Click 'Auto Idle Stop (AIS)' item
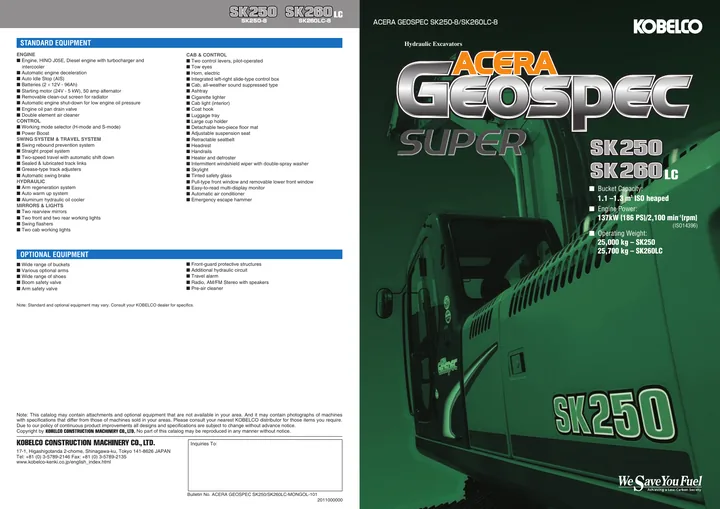720x509 pixels. [x=43, y=79]
